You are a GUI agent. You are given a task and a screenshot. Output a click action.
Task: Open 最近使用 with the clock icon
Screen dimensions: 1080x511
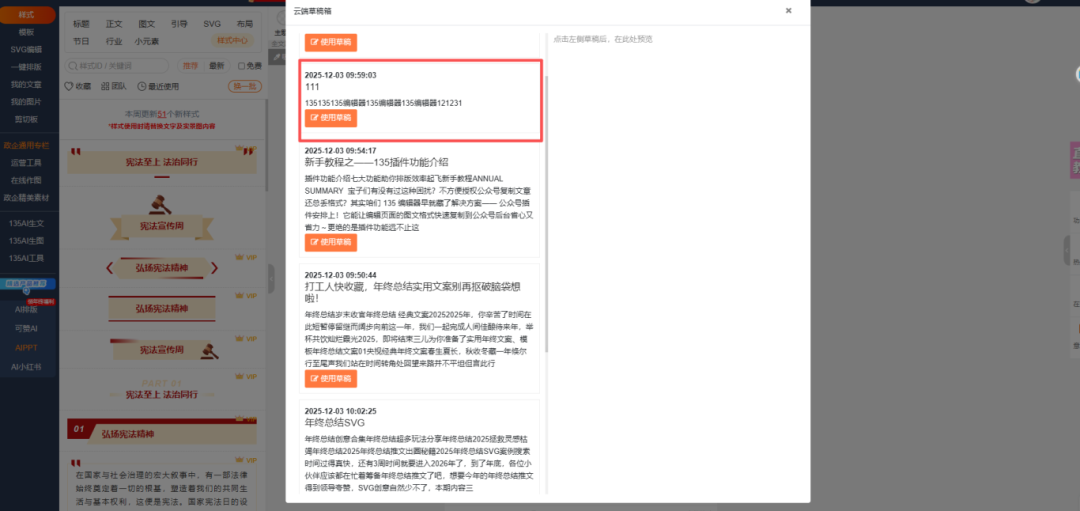point(158,86)
